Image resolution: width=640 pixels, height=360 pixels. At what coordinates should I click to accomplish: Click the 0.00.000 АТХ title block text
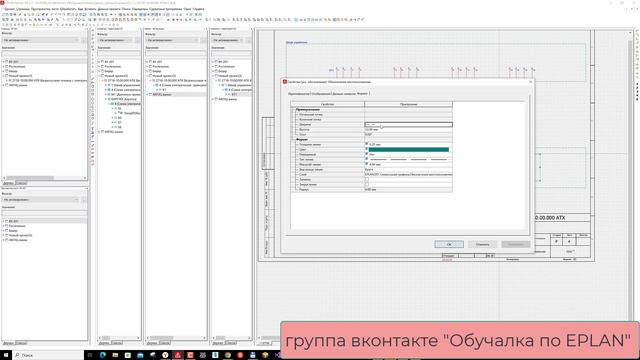(550, 218)
